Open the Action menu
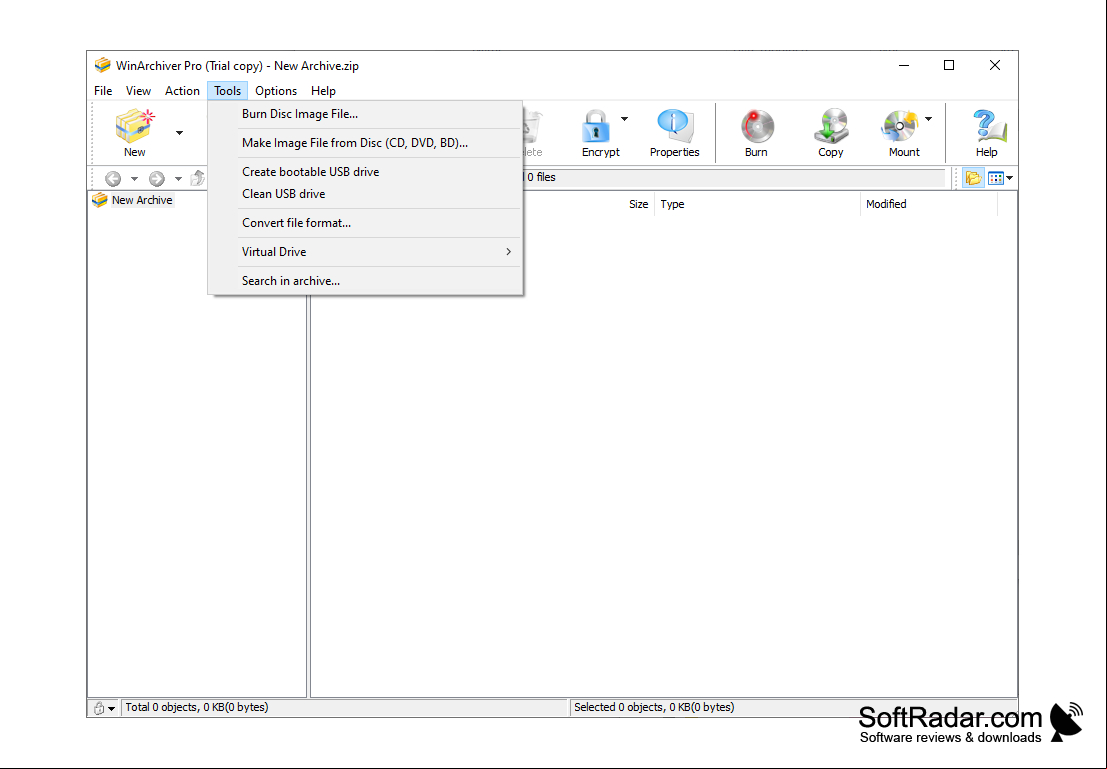Viewport: 1107px width, 769px height. pyautogui.click(x=182, y=90)
